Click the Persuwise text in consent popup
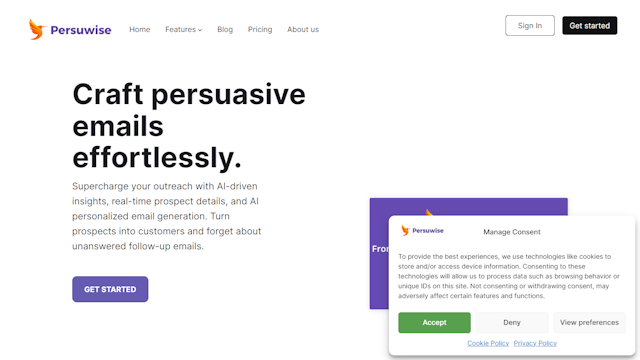 pos(428,231)
